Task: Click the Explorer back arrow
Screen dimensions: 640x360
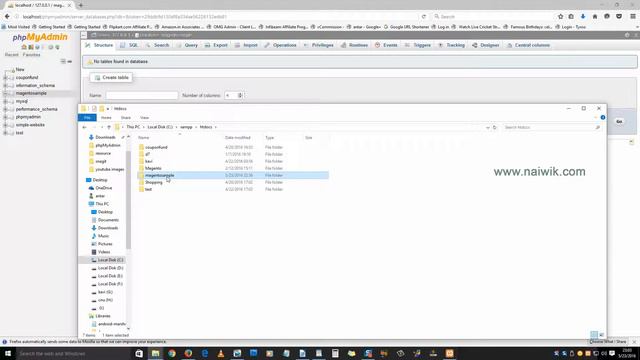Action: 84,127
